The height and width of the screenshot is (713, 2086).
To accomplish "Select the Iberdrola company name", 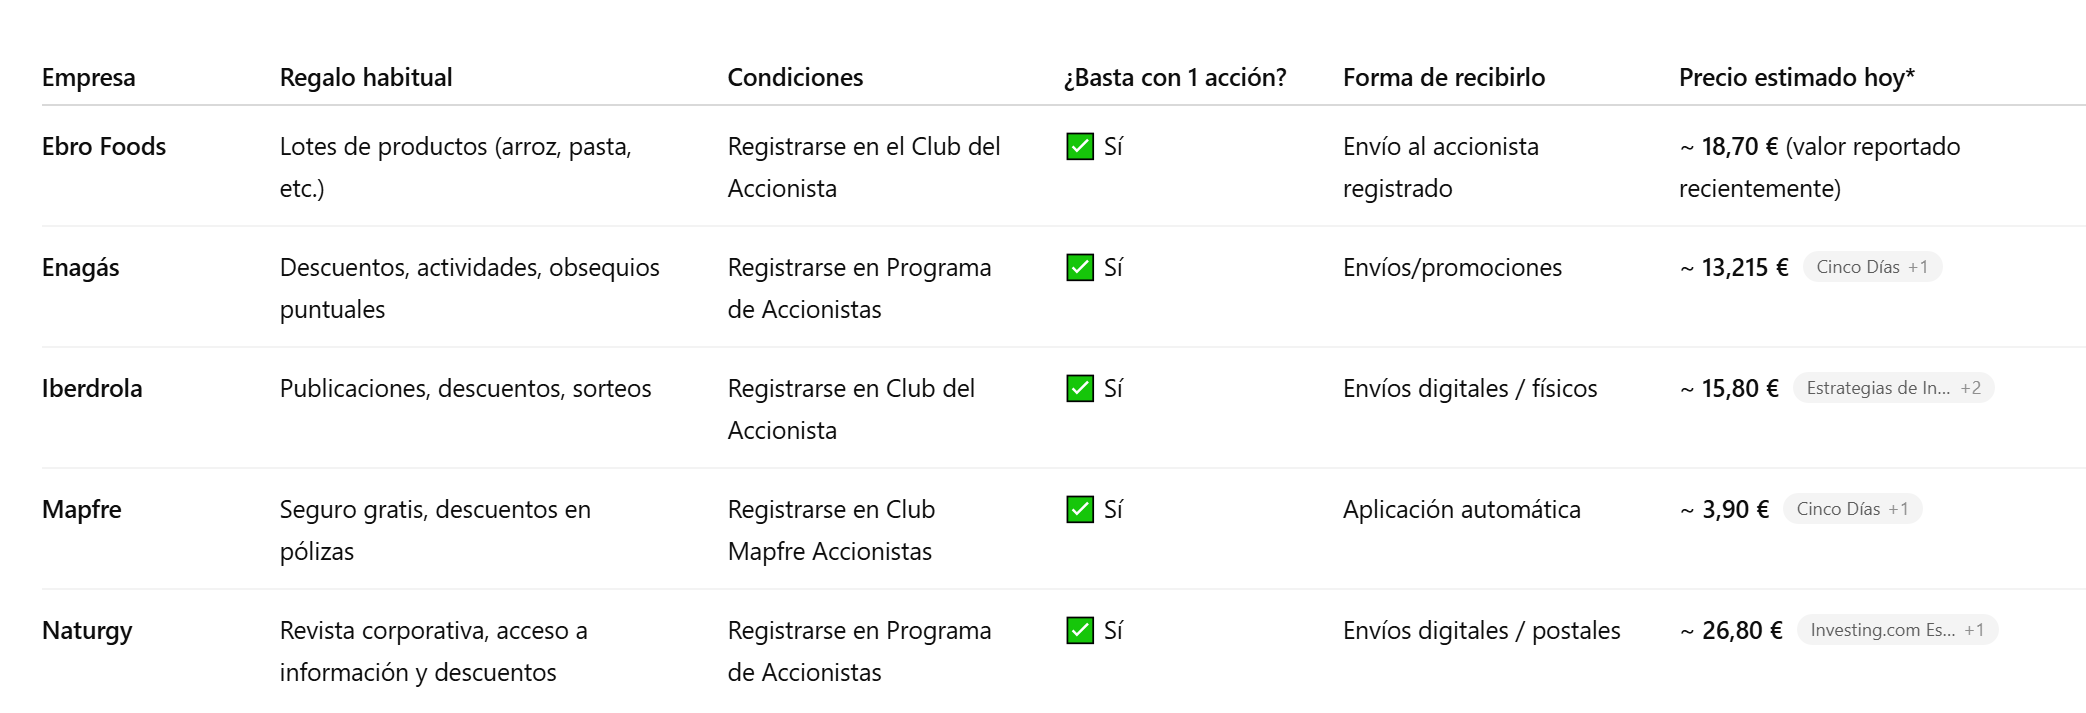I will [92, 389].
